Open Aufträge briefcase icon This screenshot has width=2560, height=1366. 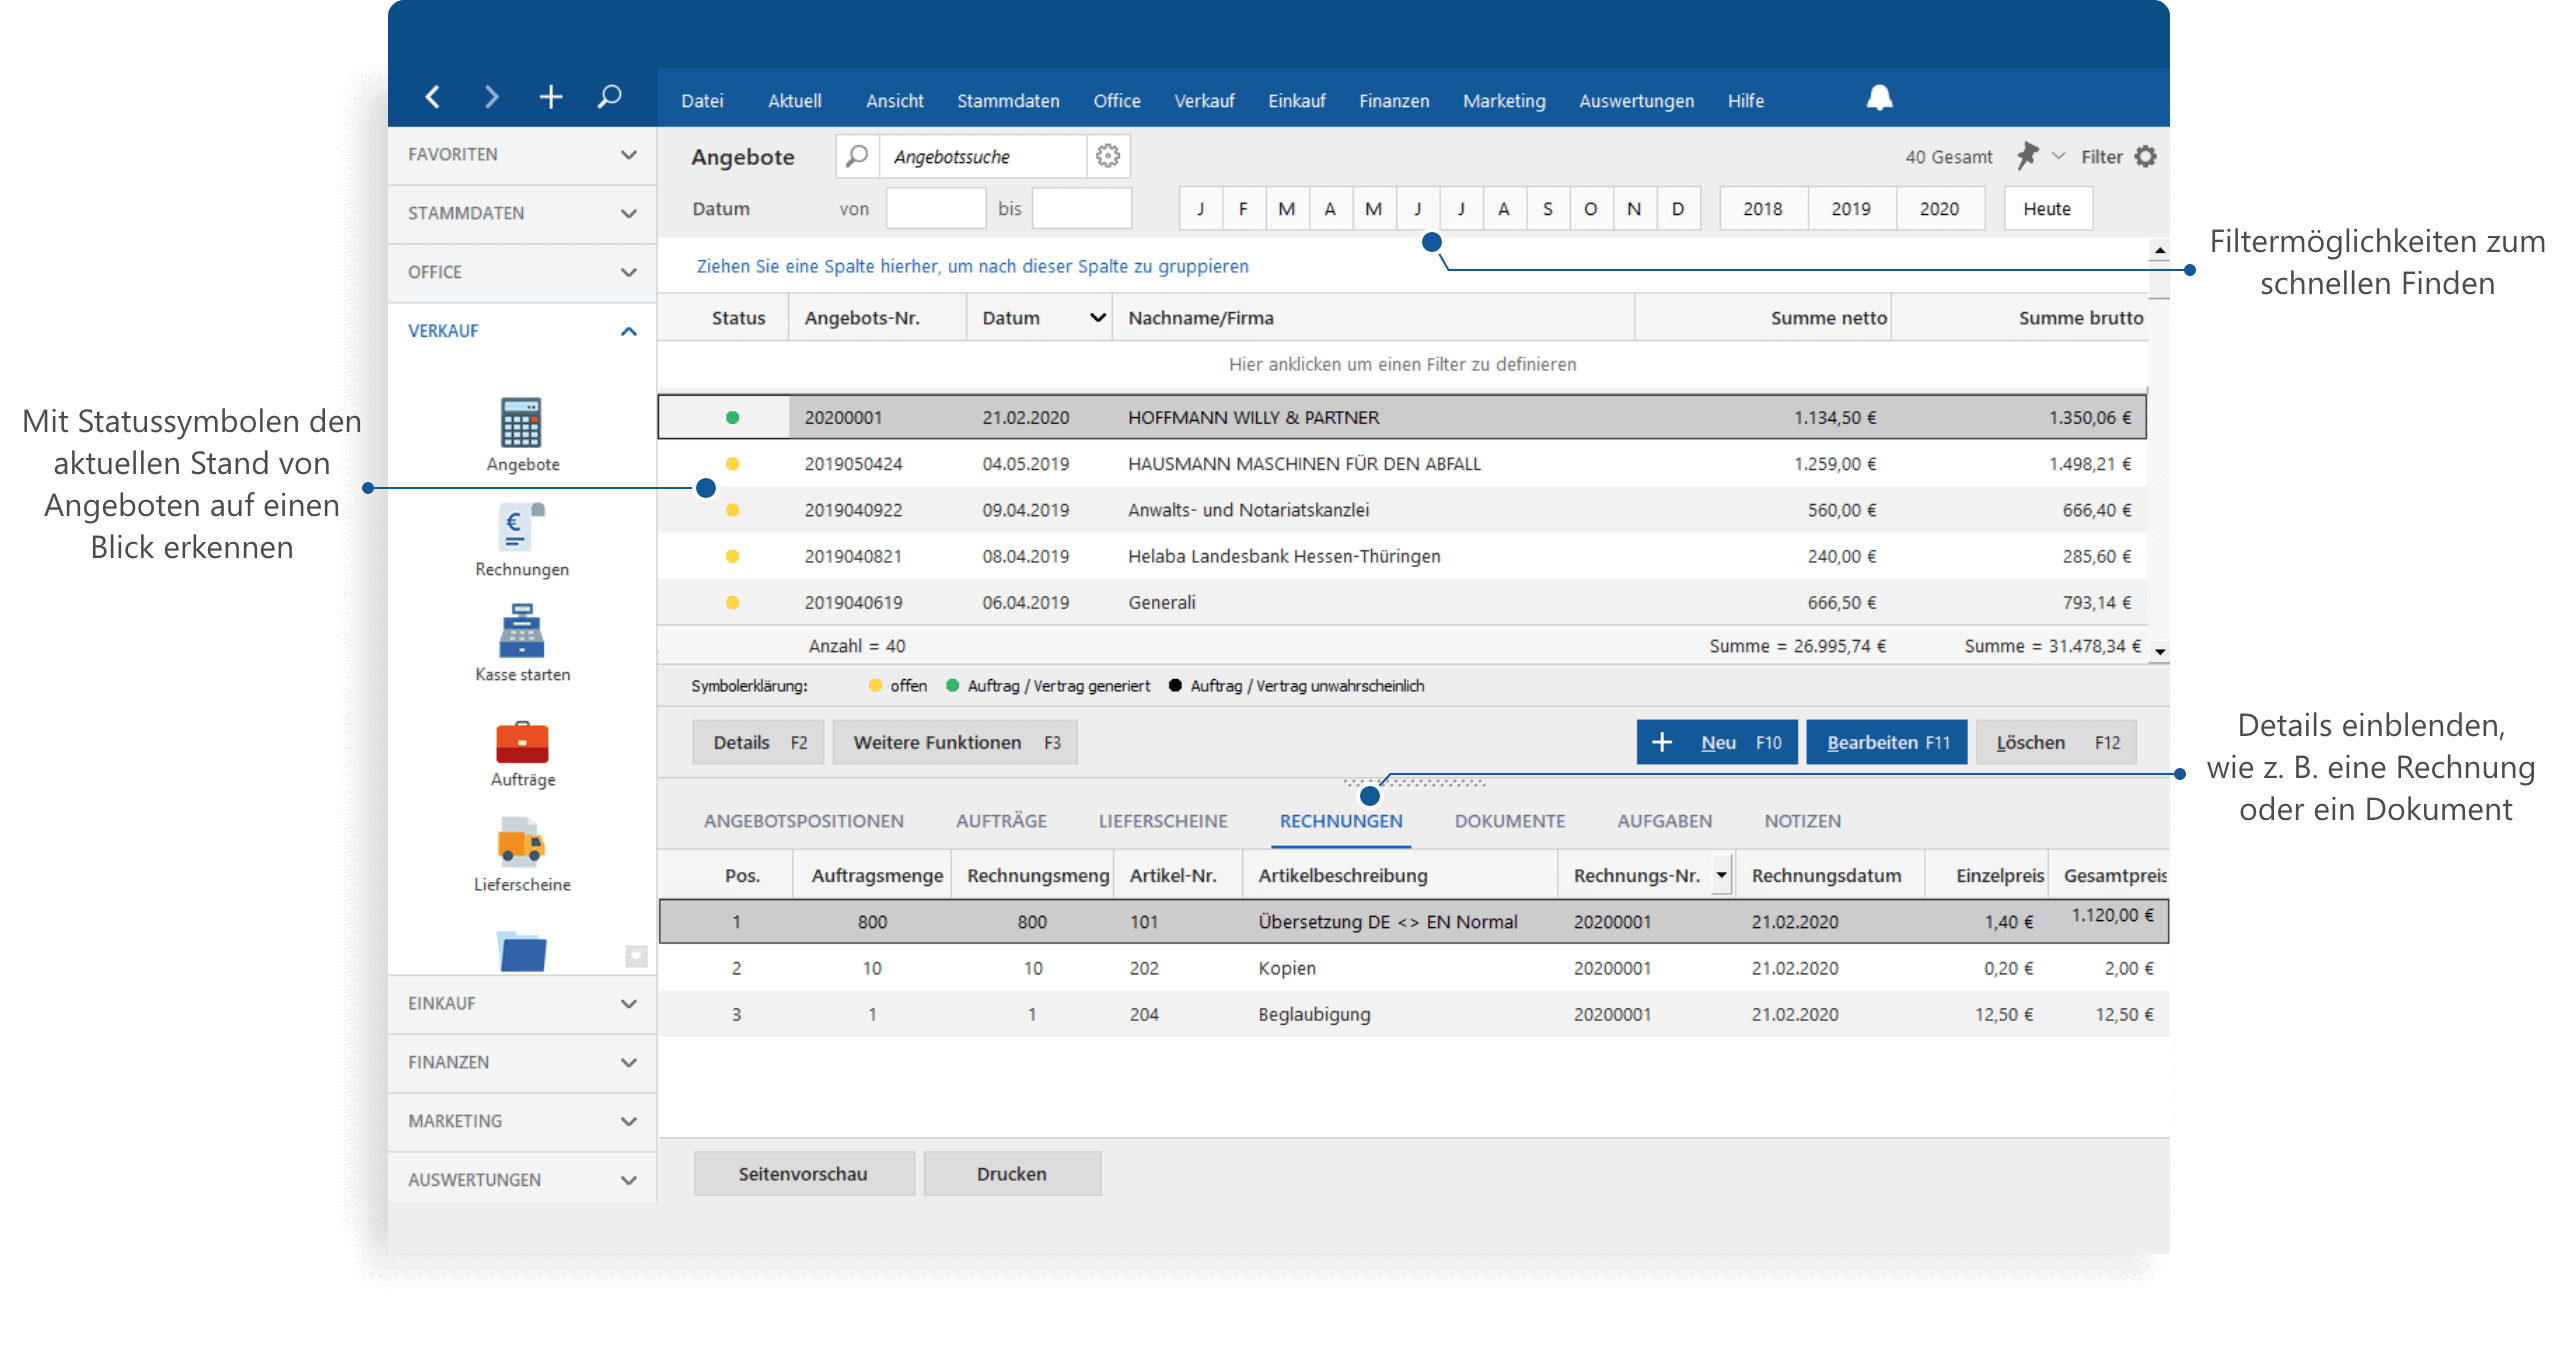tap(521, 742)
